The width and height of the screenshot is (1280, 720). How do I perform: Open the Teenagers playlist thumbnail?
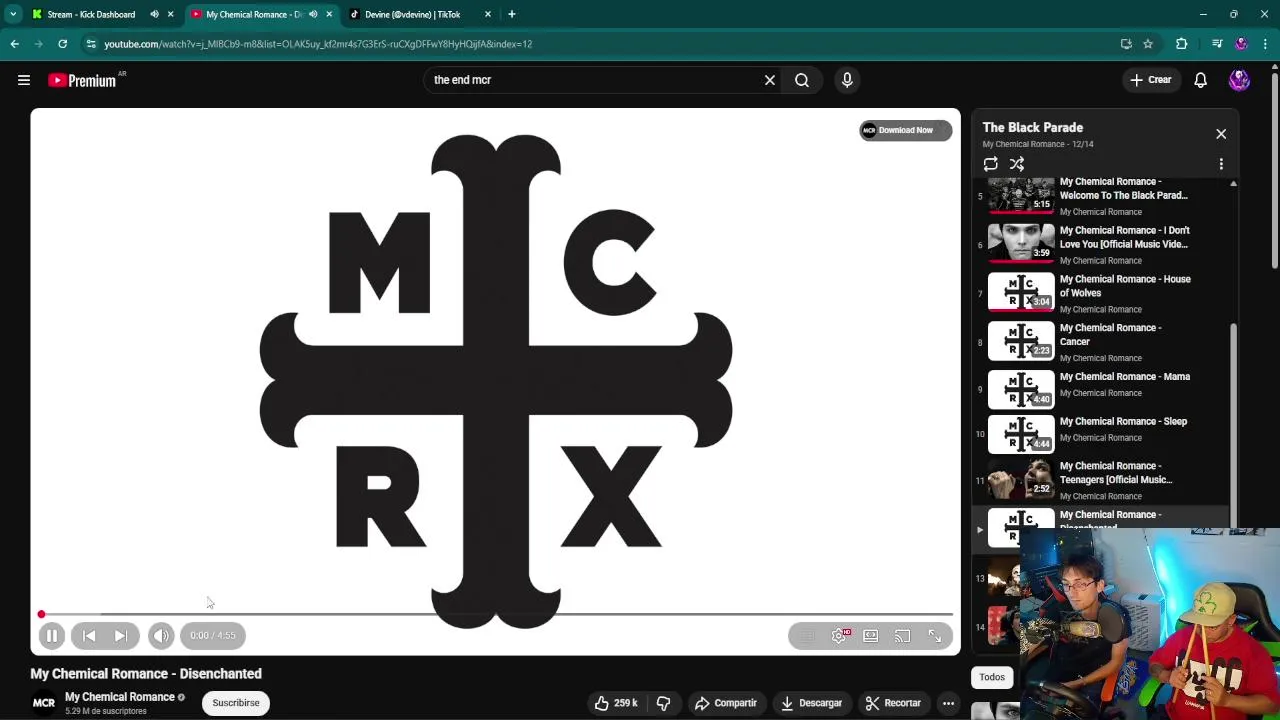tap(1021, 481)
